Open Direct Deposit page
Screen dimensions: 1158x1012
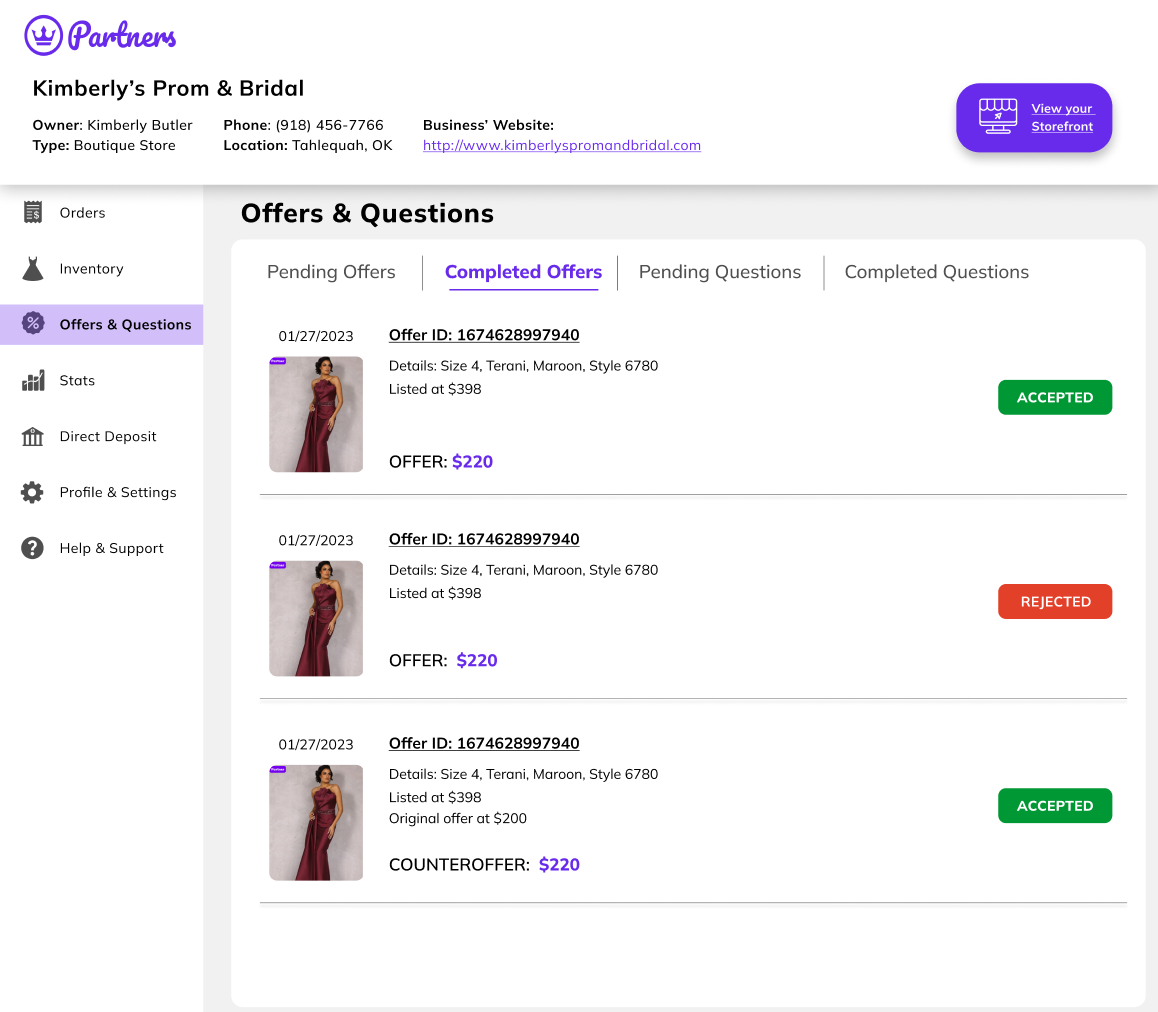[108, 437]
